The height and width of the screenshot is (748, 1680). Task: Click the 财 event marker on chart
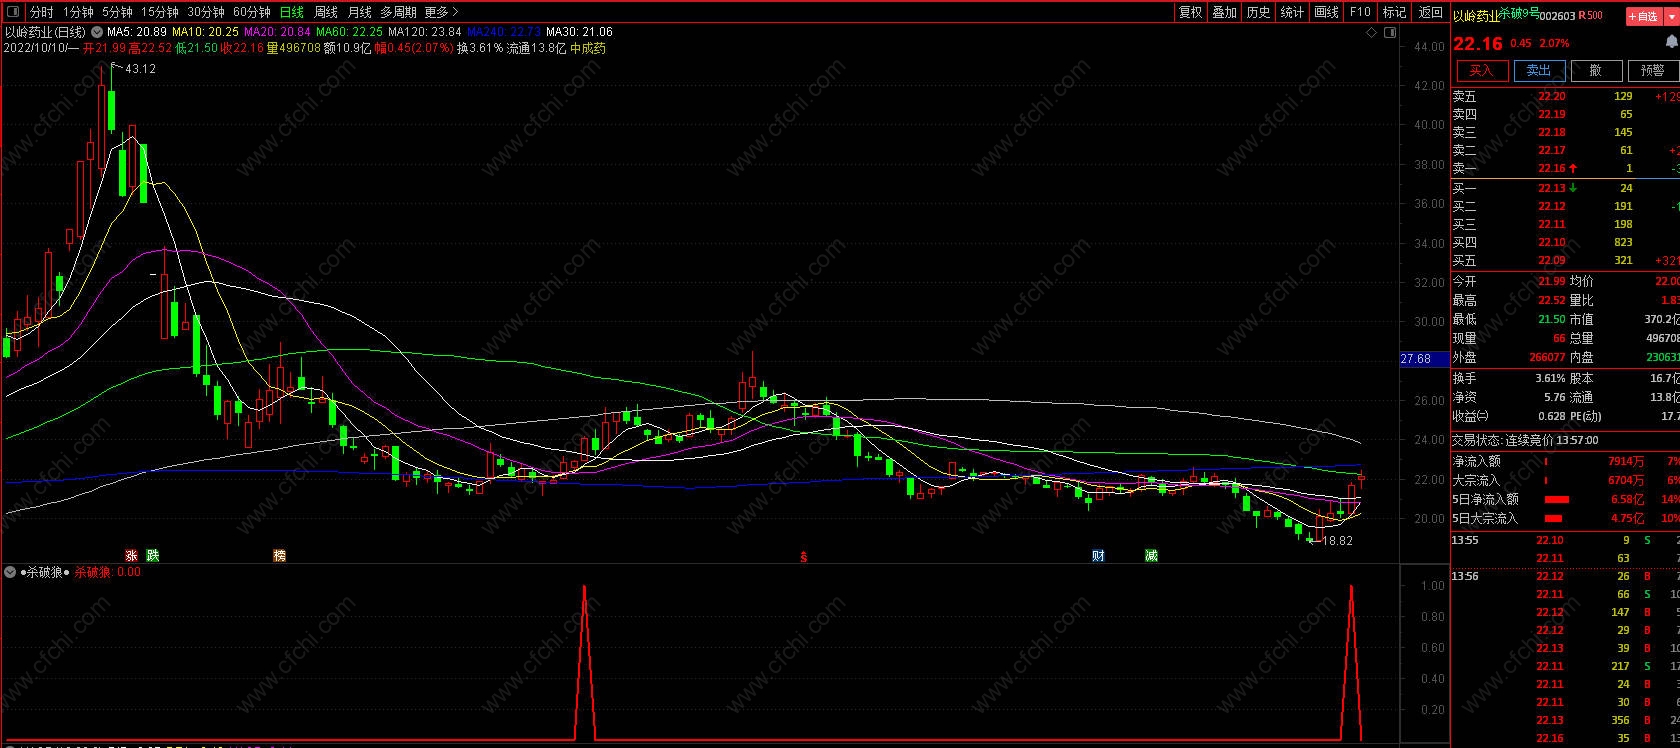tap(1098, 555)
